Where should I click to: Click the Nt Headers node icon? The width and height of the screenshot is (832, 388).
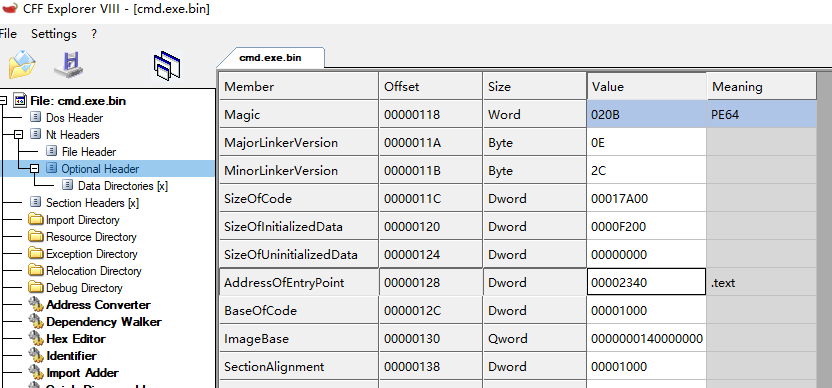click(x=36, y=135)
